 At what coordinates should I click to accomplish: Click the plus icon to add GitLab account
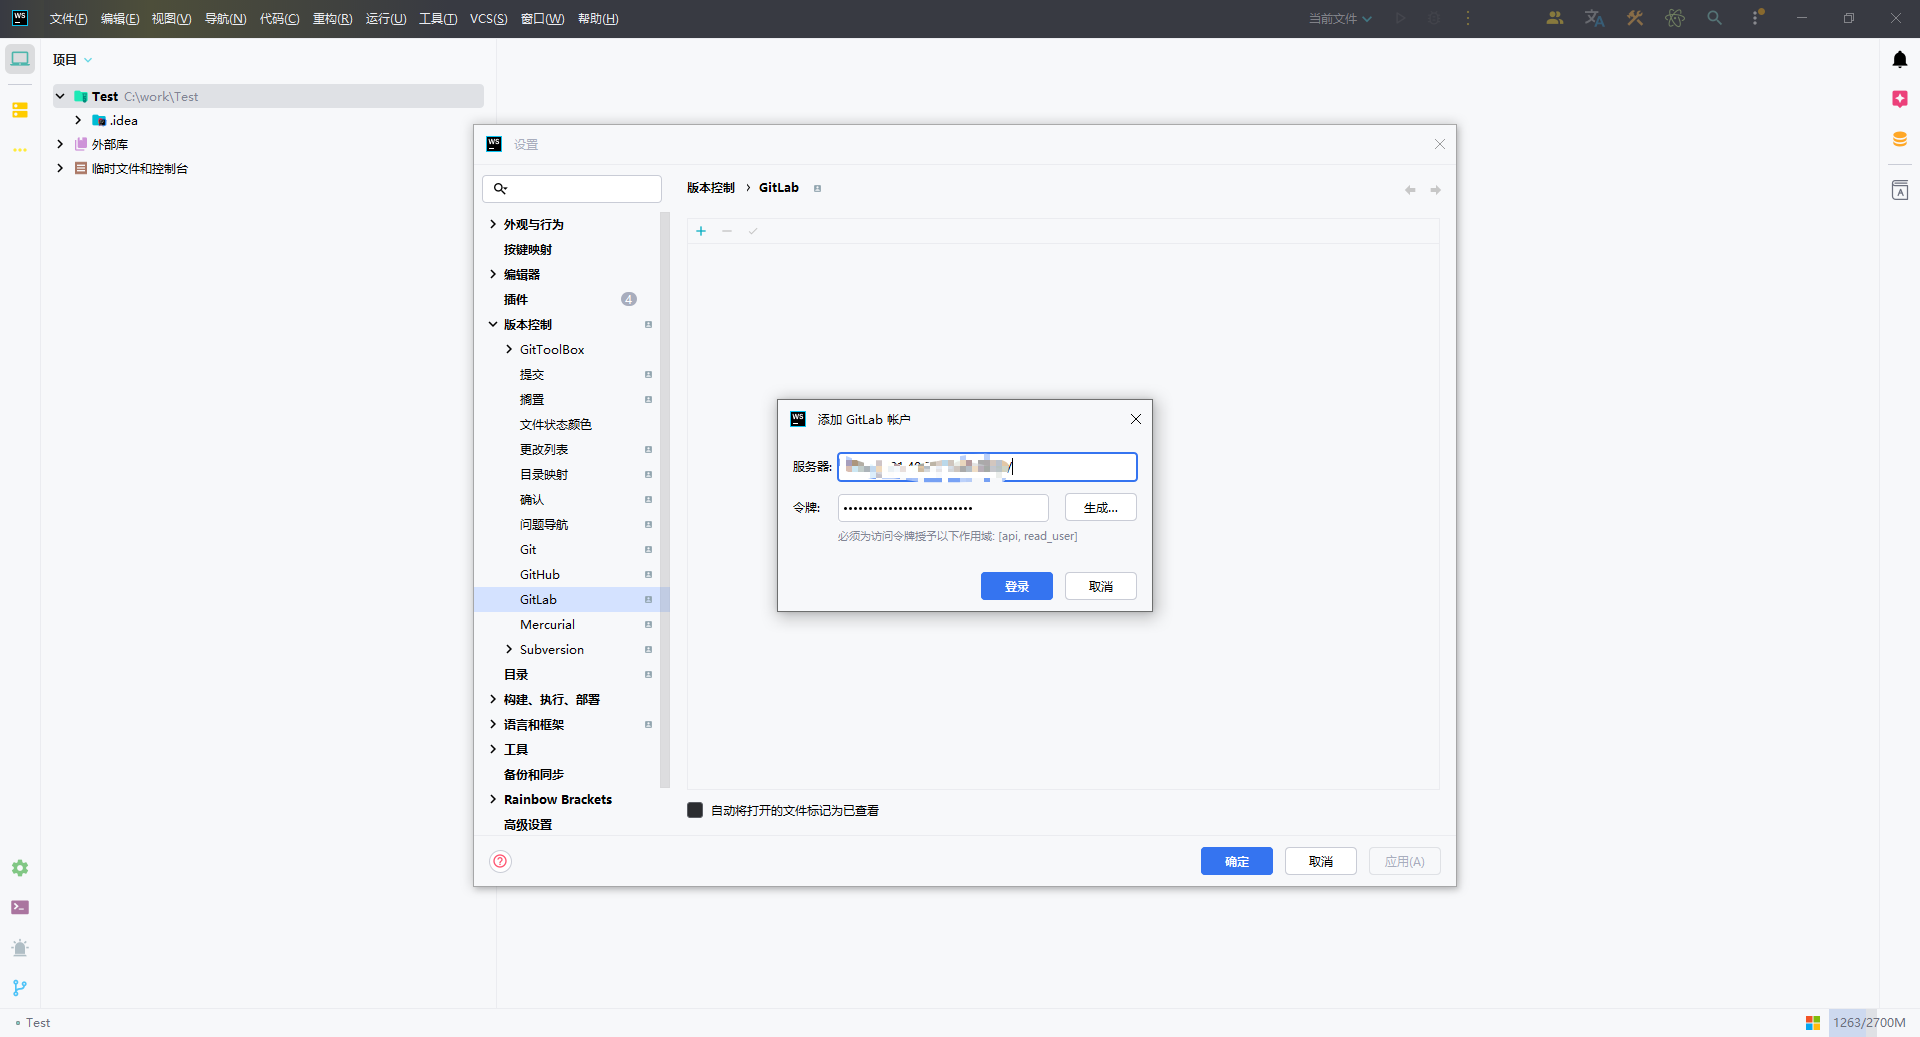701,231
